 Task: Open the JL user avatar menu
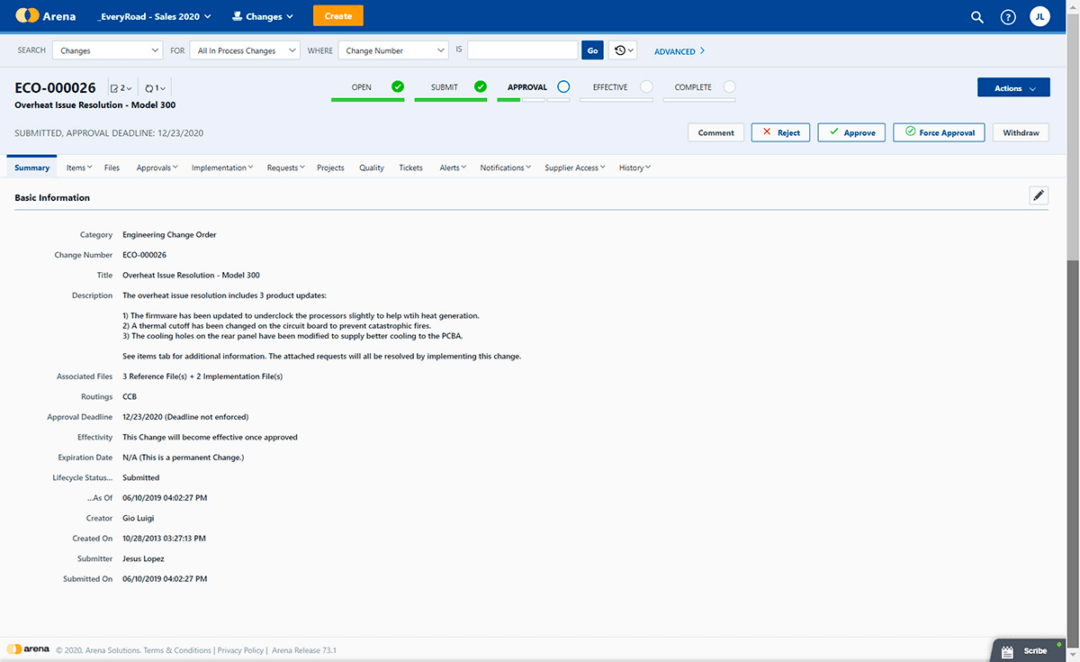(x=1040, y=17)
